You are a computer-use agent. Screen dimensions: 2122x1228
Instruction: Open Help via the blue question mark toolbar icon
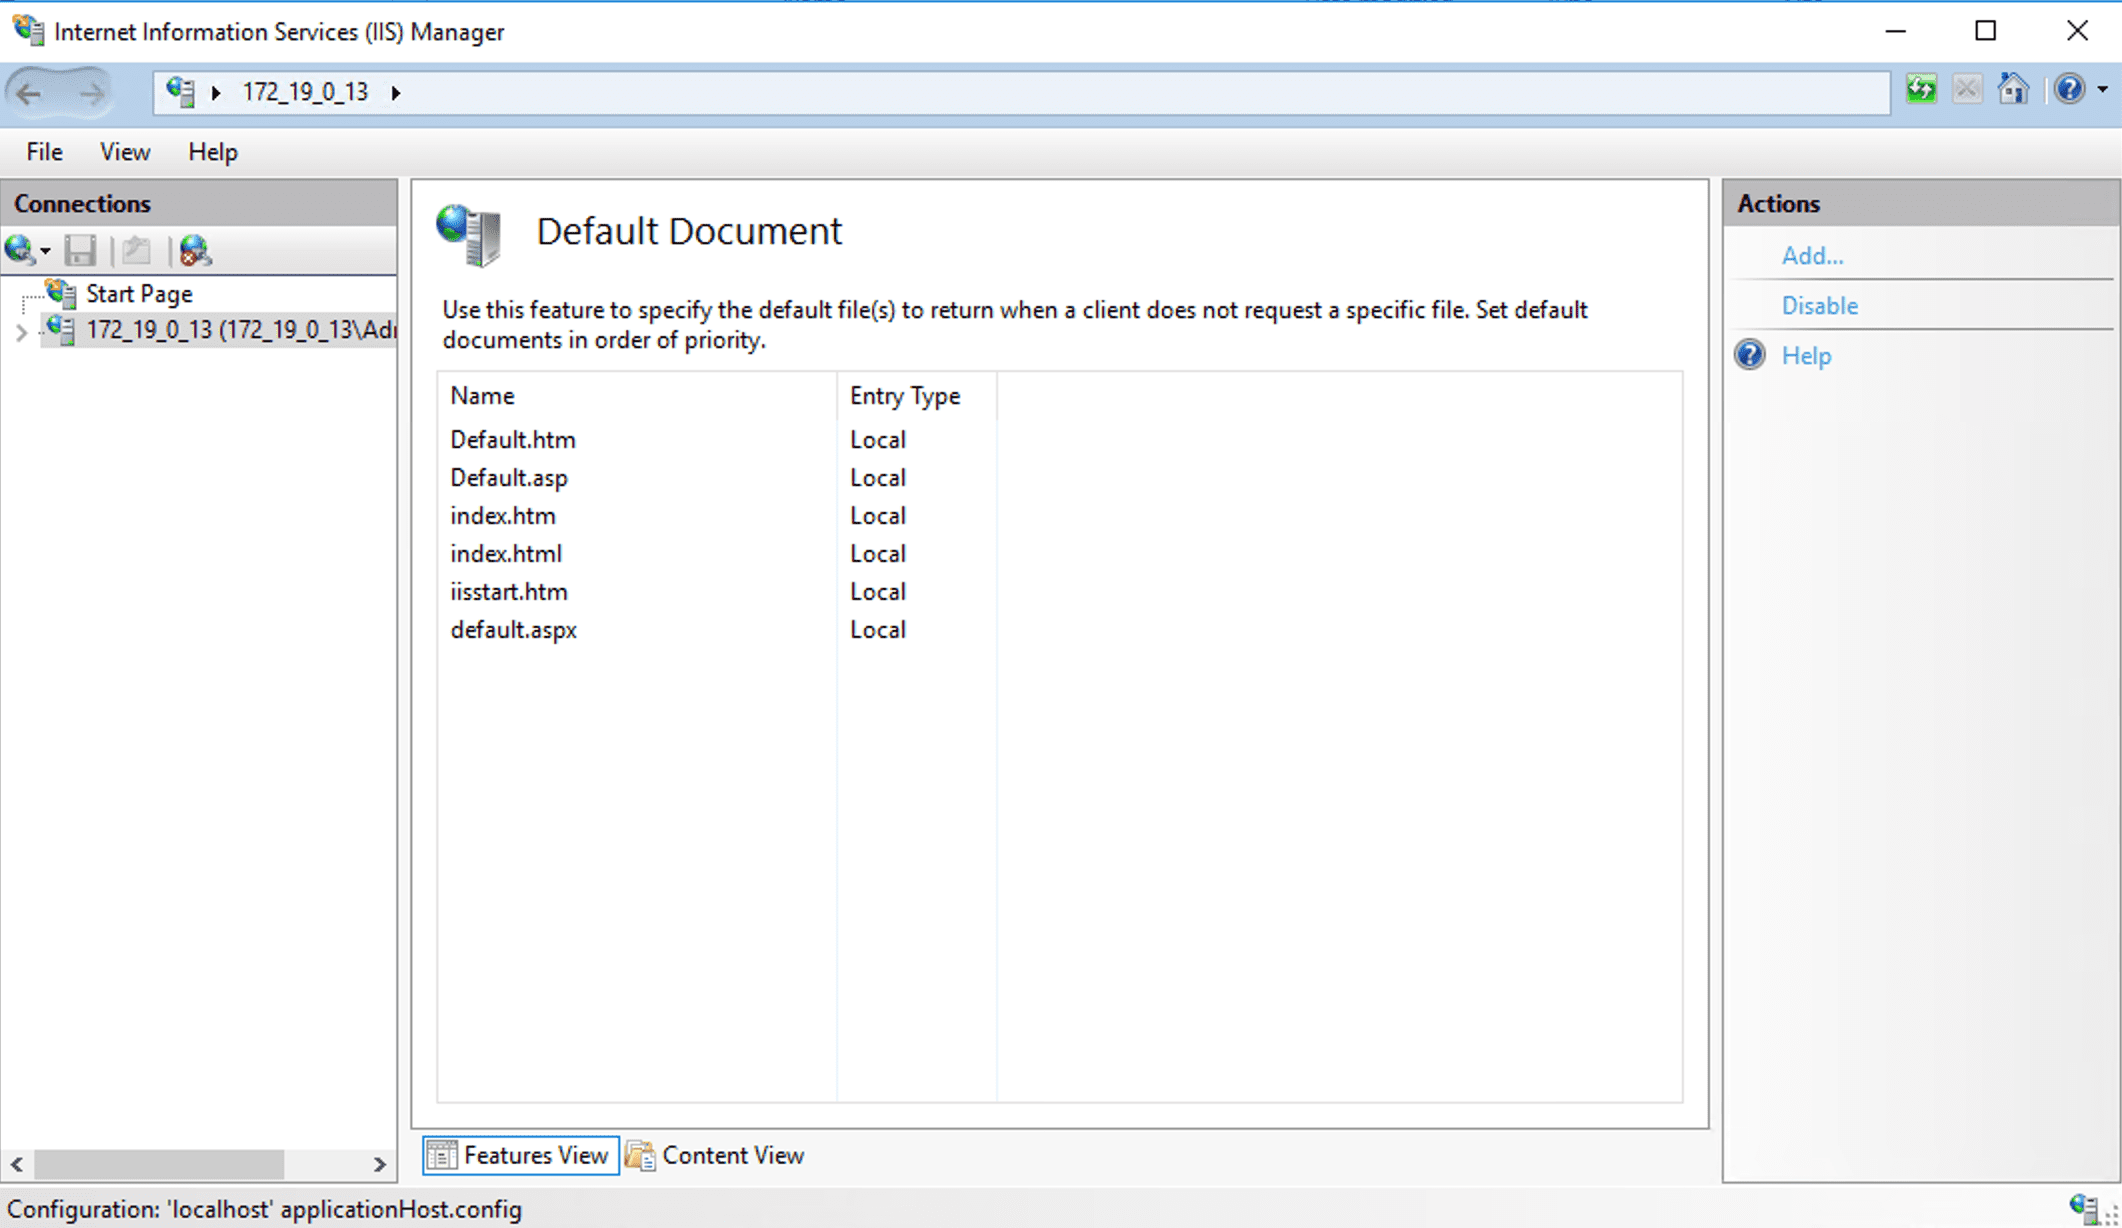[x=2069, y=90]
